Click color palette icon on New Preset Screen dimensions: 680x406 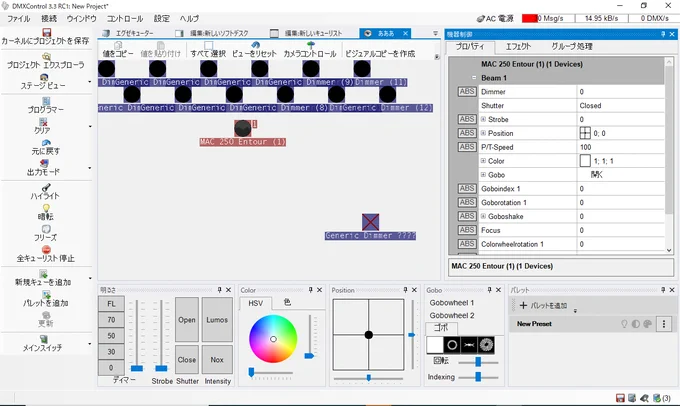point(647,324)
